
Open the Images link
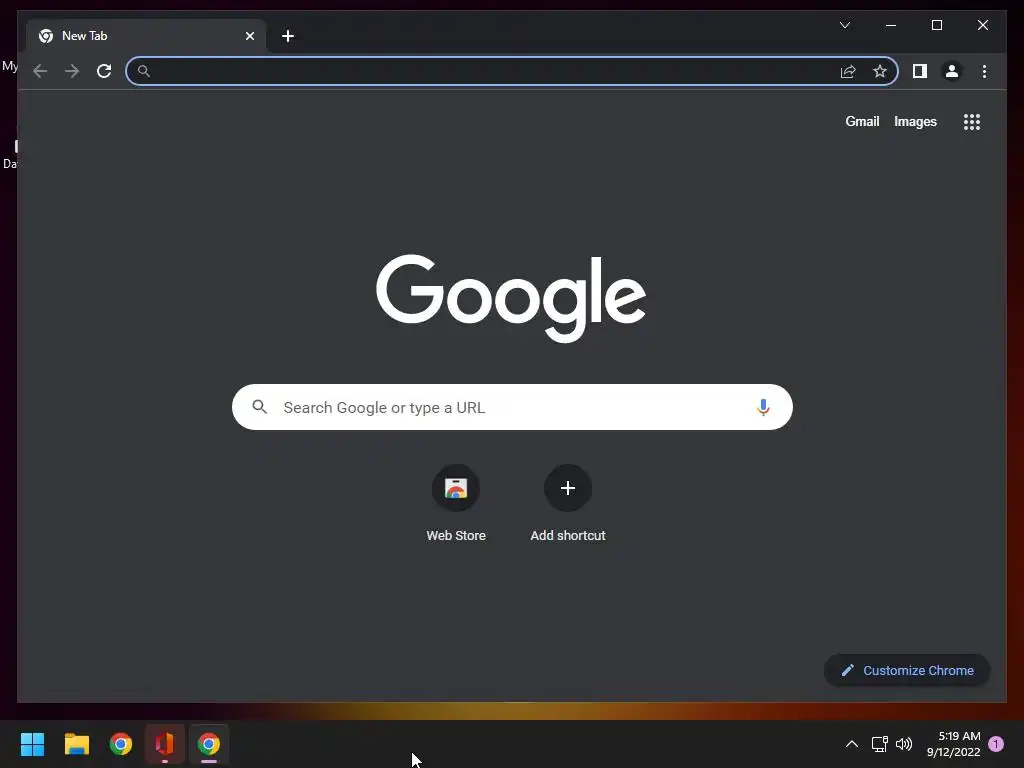coord(915,121)
